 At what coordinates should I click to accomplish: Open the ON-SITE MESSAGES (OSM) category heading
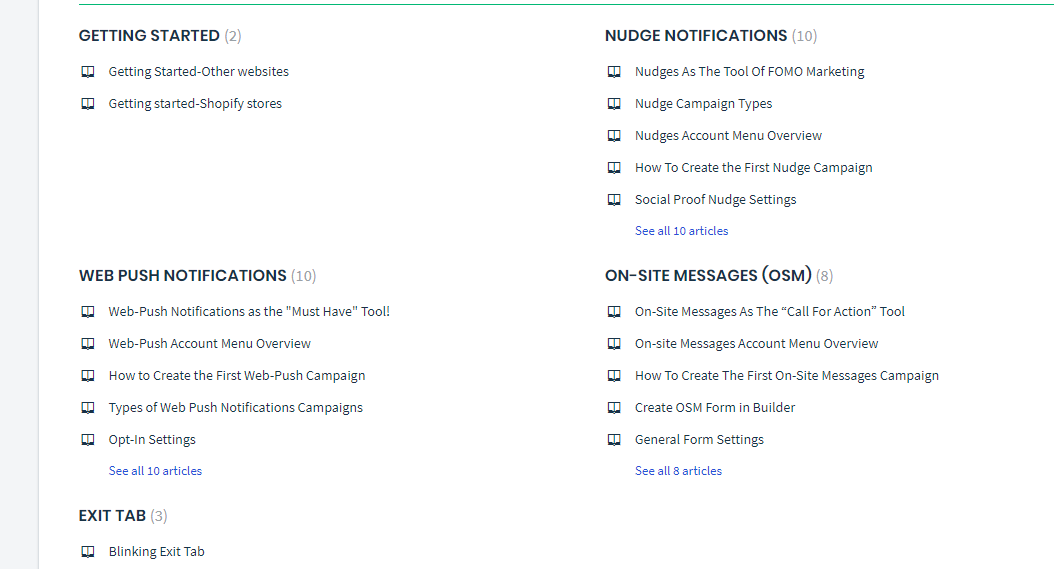tap(708, 276)
